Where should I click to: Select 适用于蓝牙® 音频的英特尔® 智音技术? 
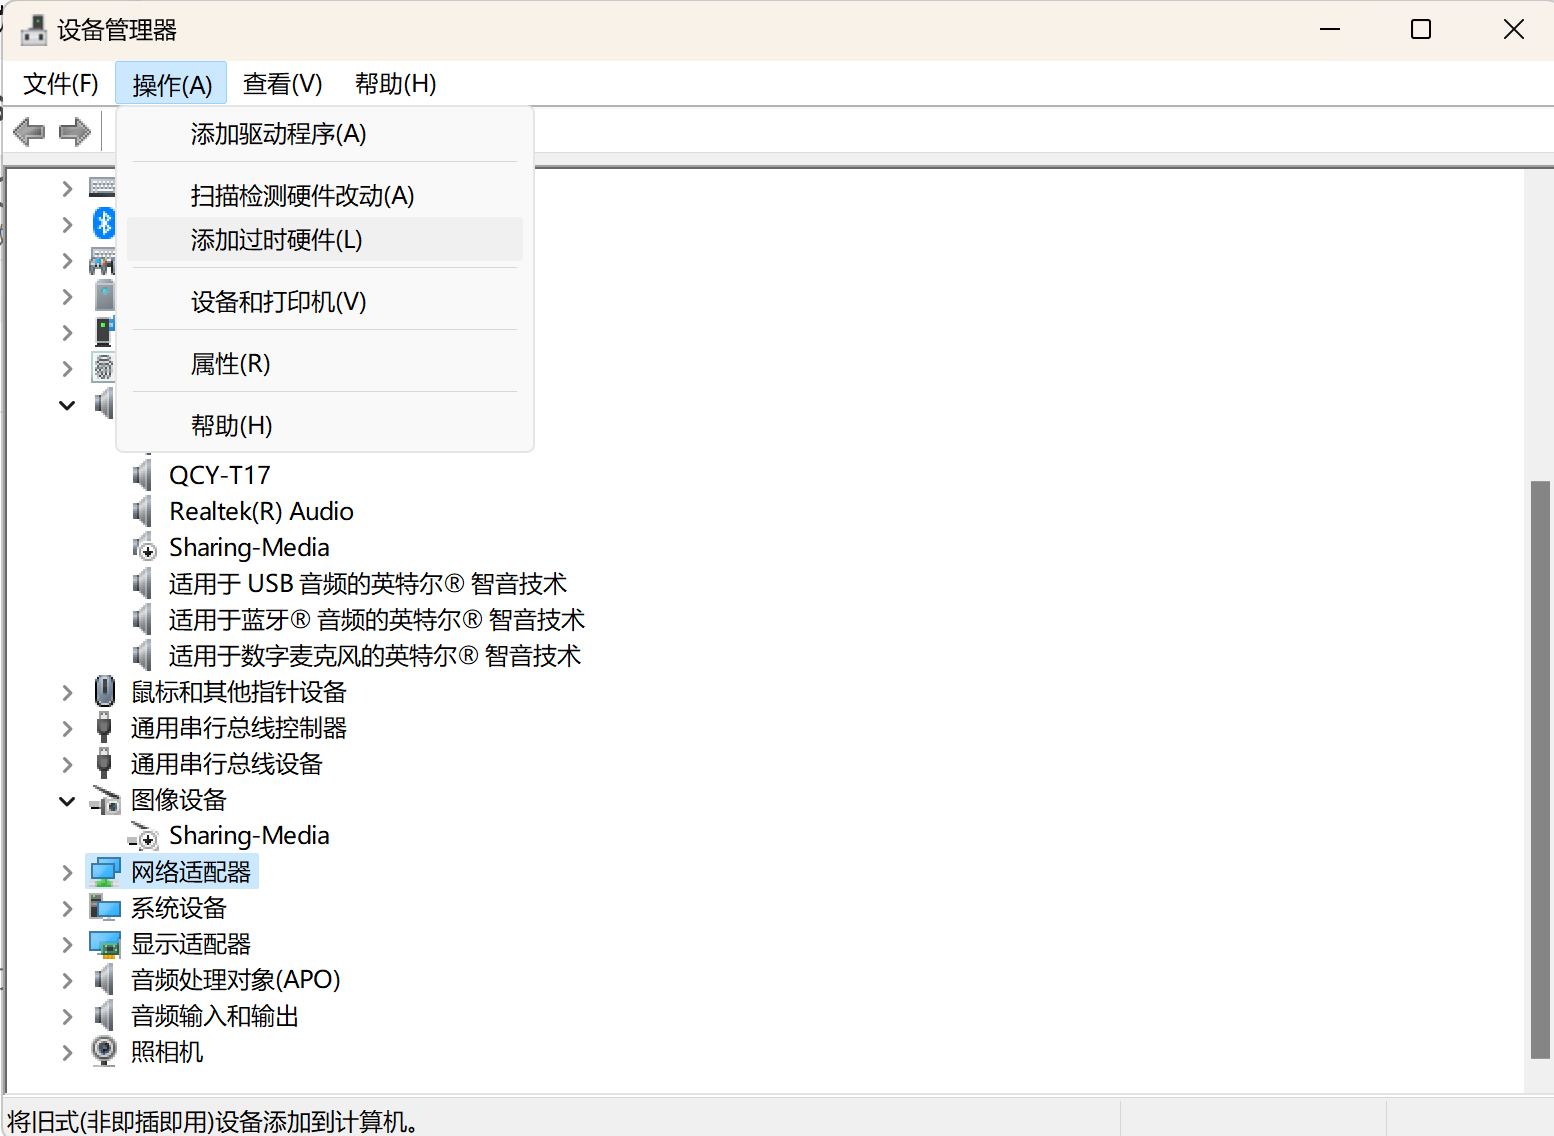[377, 620]
